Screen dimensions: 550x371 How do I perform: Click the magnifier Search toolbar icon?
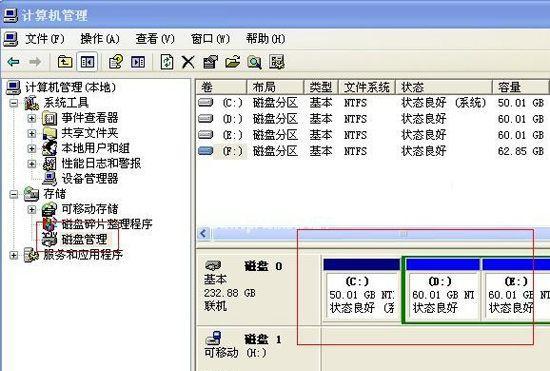point(254,62)
